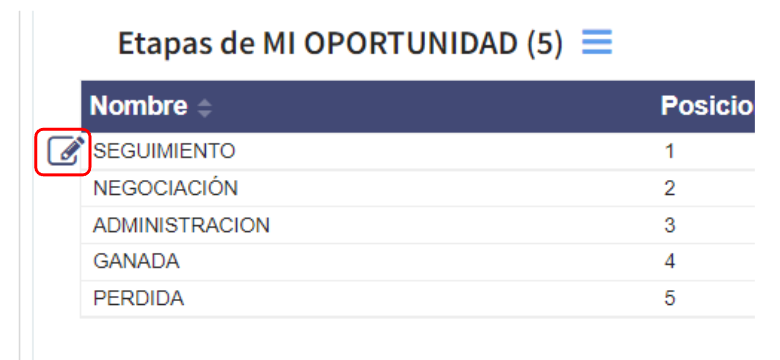
Task: Select position 5 in PERDIDA row
Action: (x=670, y=298)
